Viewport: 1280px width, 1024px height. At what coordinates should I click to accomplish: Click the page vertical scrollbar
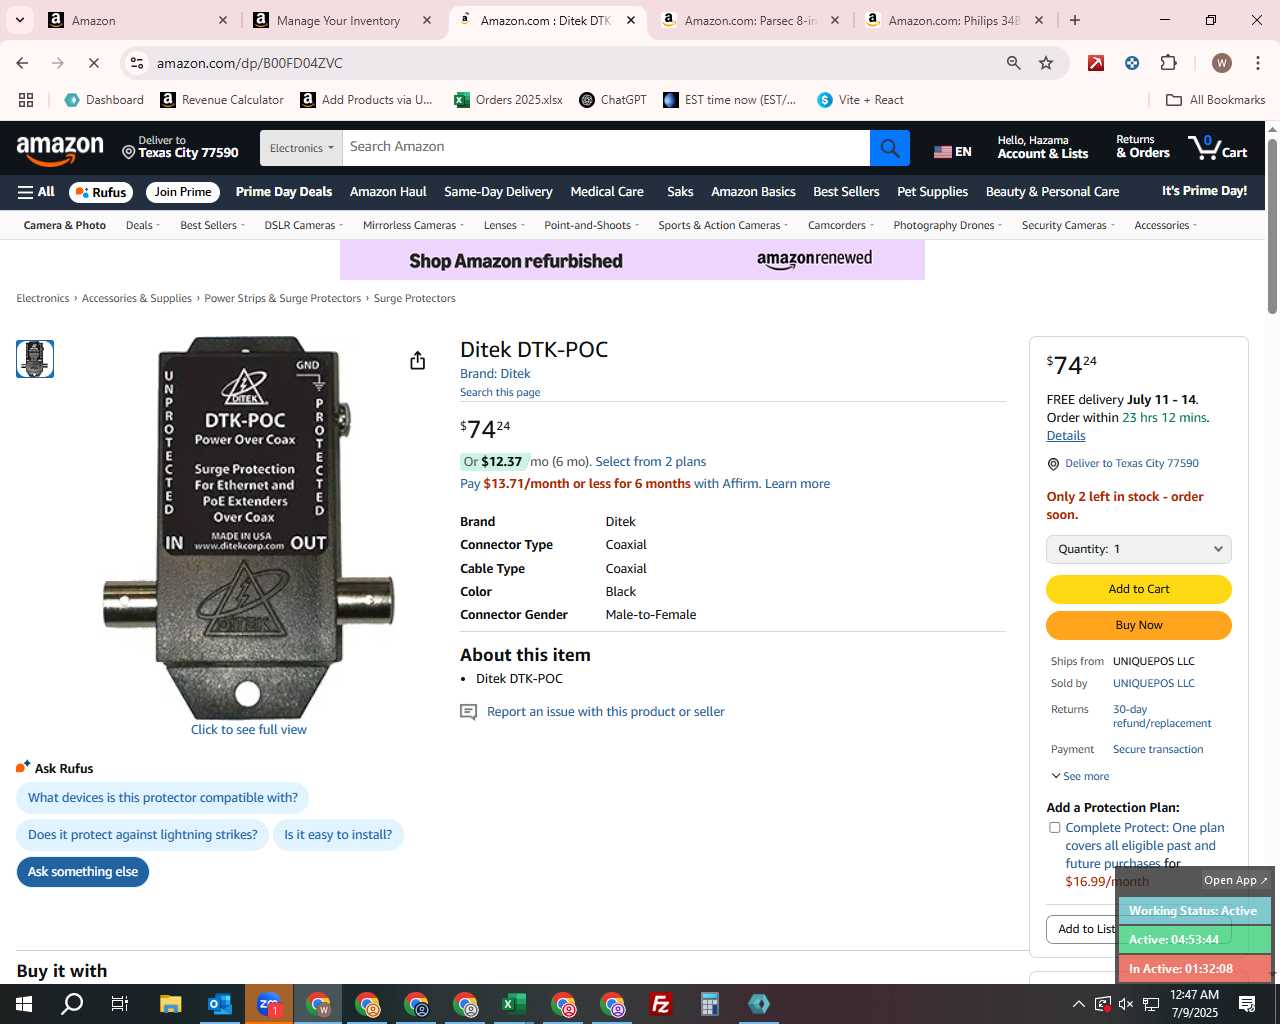(1272, 228)
